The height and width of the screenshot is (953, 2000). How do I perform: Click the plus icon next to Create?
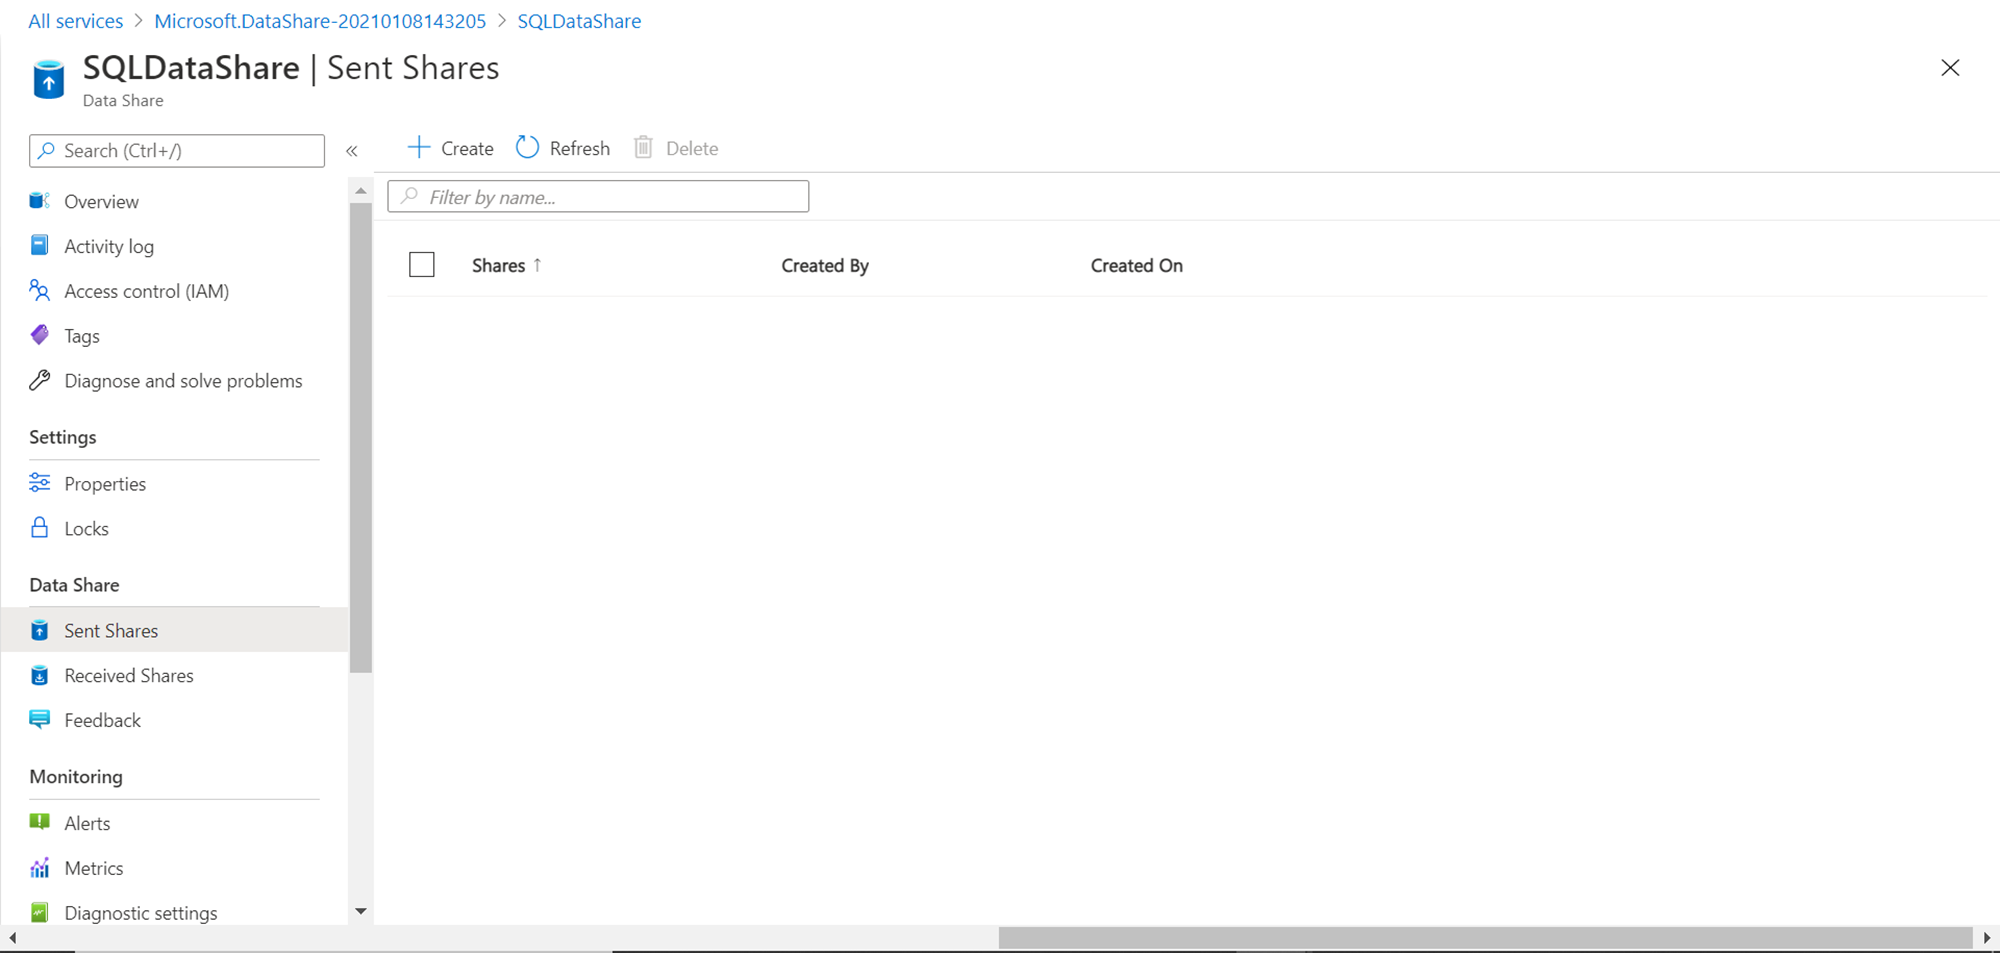click(419, 148)
